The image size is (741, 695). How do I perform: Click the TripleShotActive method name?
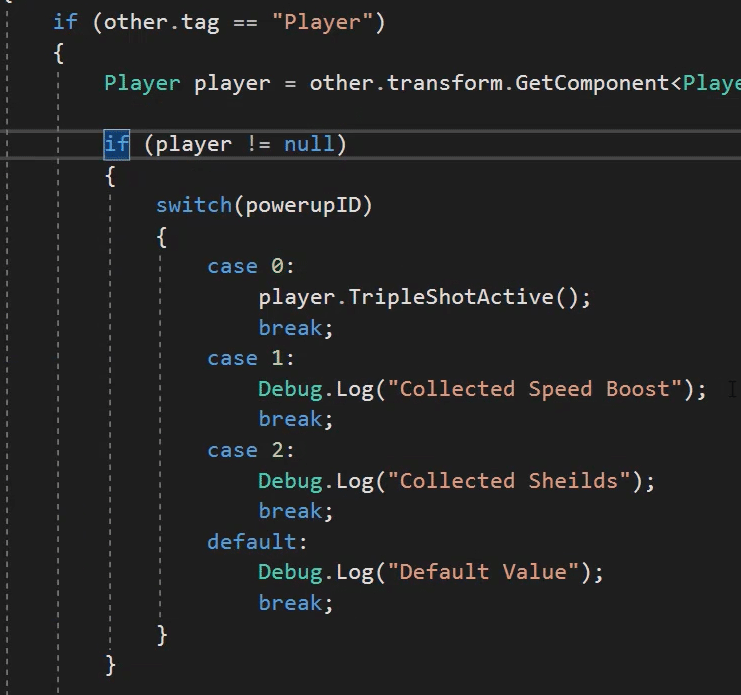451,298
